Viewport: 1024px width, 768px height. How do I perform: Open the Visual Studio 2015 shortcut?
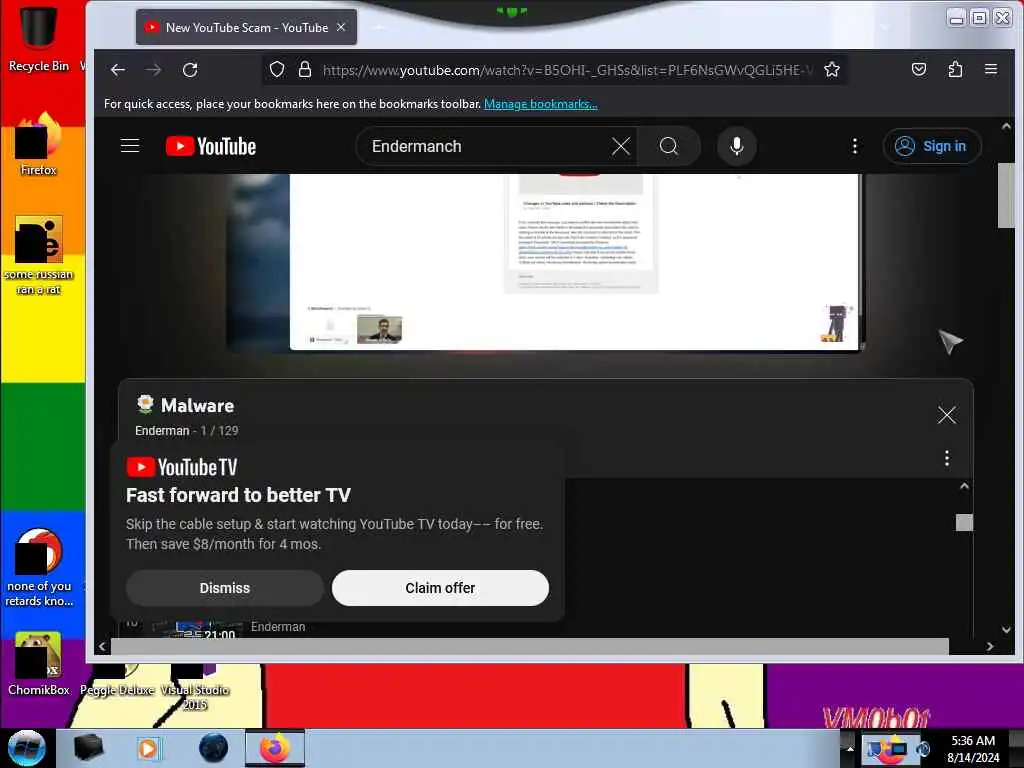(194, 687)
